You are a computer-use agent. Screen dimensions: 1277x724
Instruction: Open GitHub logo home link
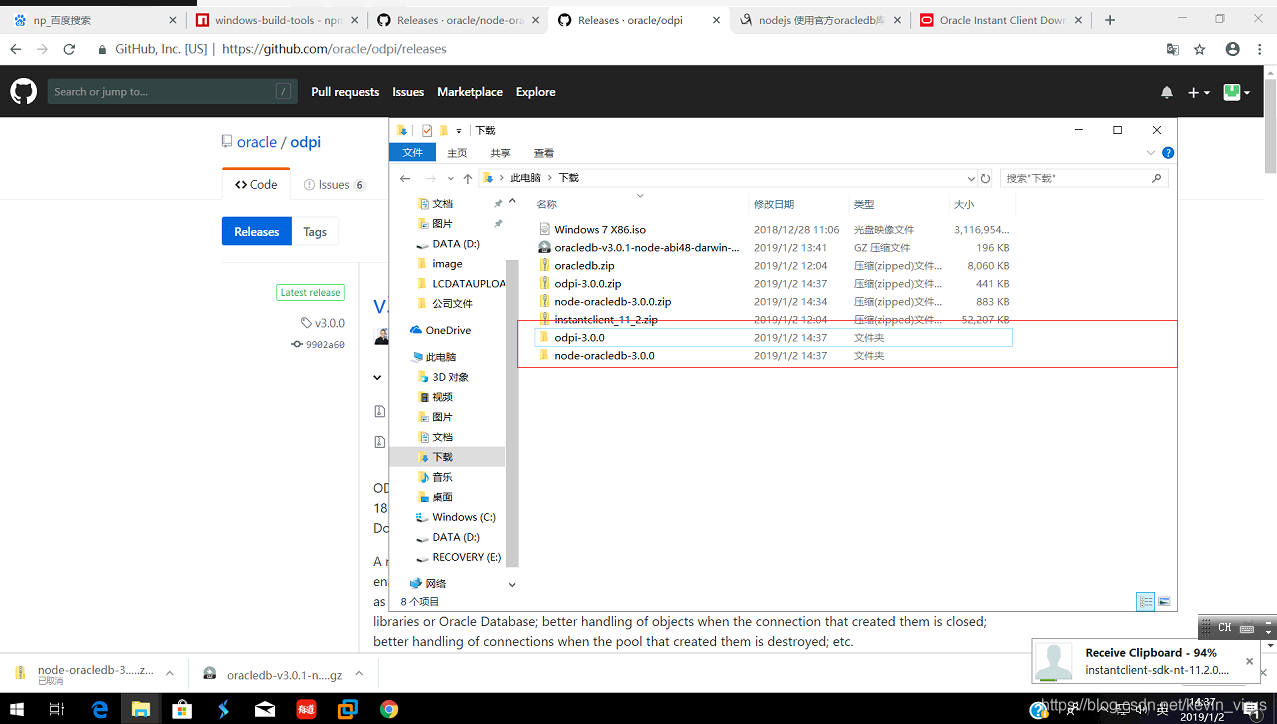pyautogui.click(x=23, y=92)
